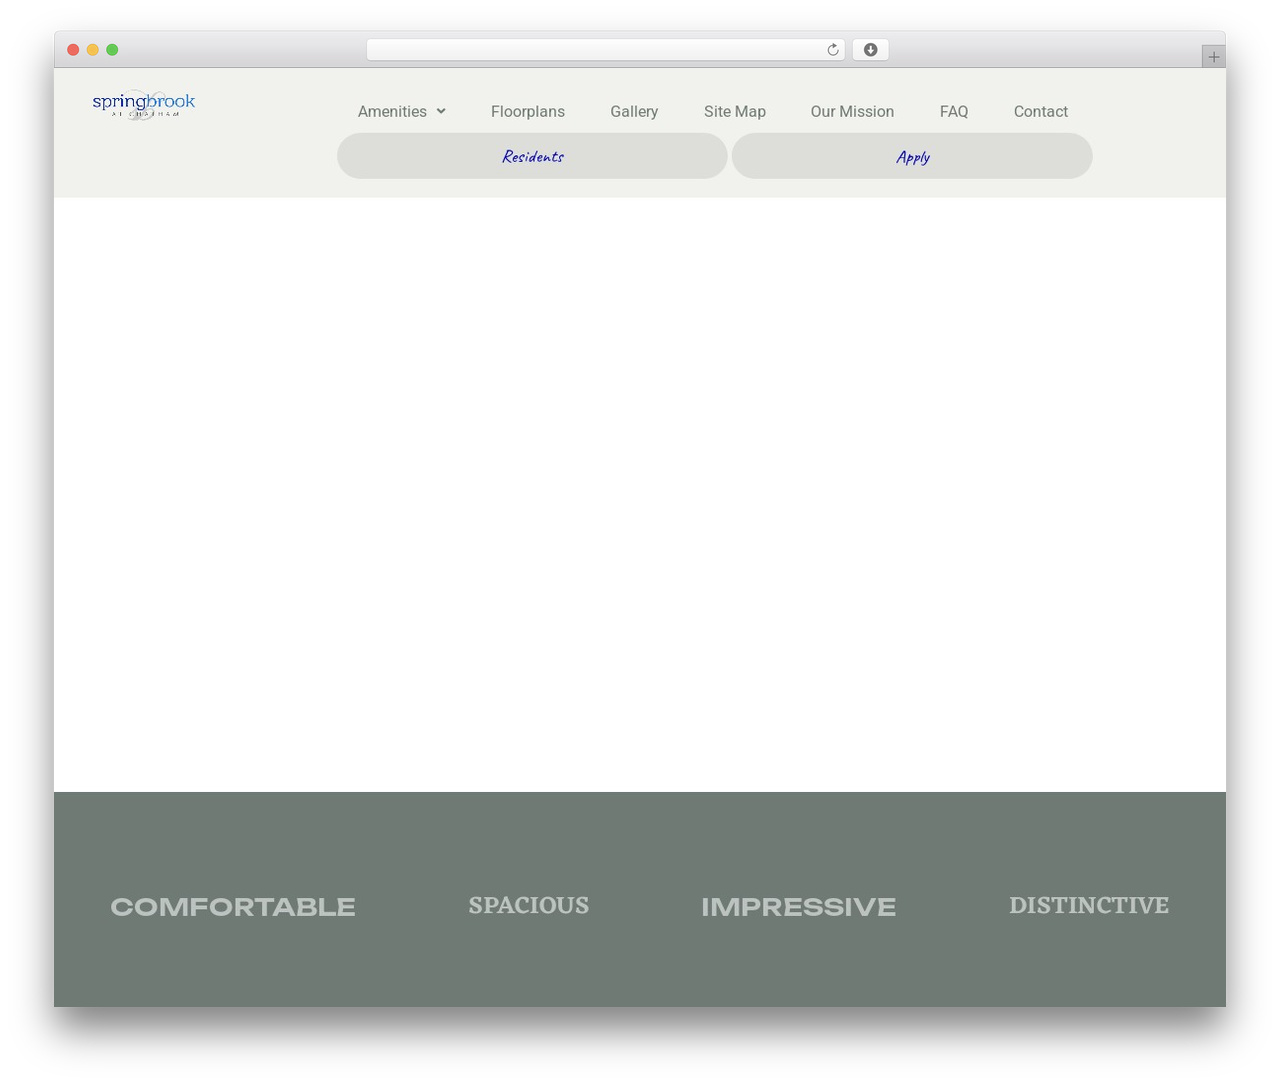Click the download arrow icon

pos(870,50)
